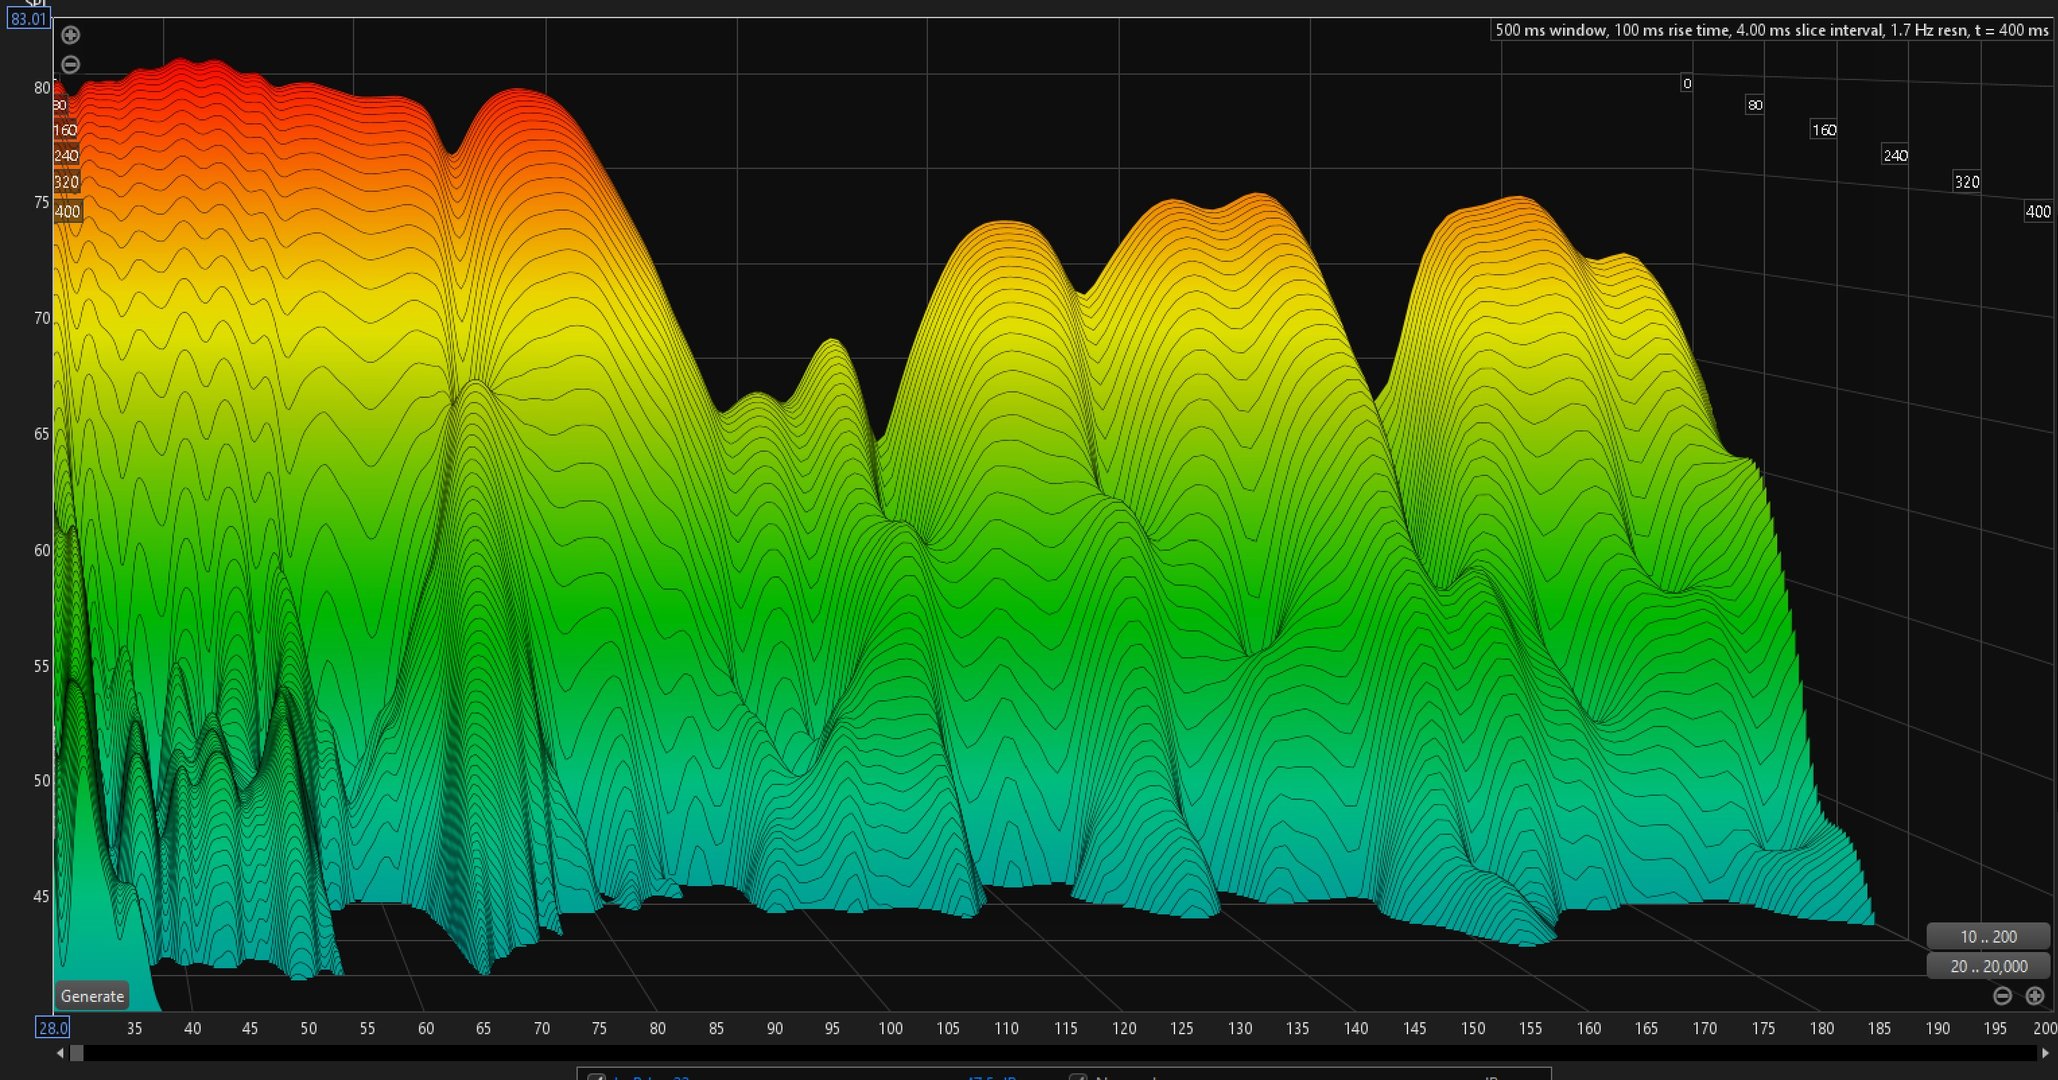Zoom in the frequency axis at bottom right
This screenshot has height=1080, width=2058.
click(x=2034, y=996)
